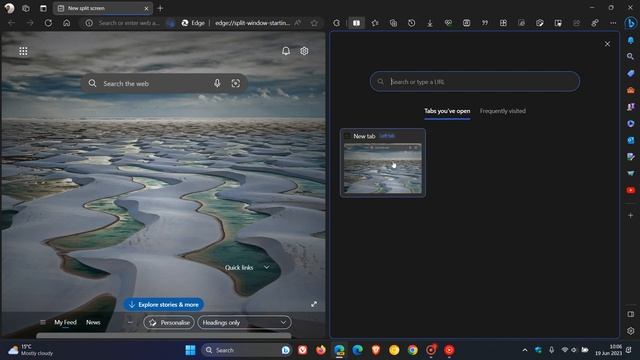Image resolution: width=640 pixels, height=360 pixels.
Task: Close the New split screen tab
Action: click(x=147, y=8)
